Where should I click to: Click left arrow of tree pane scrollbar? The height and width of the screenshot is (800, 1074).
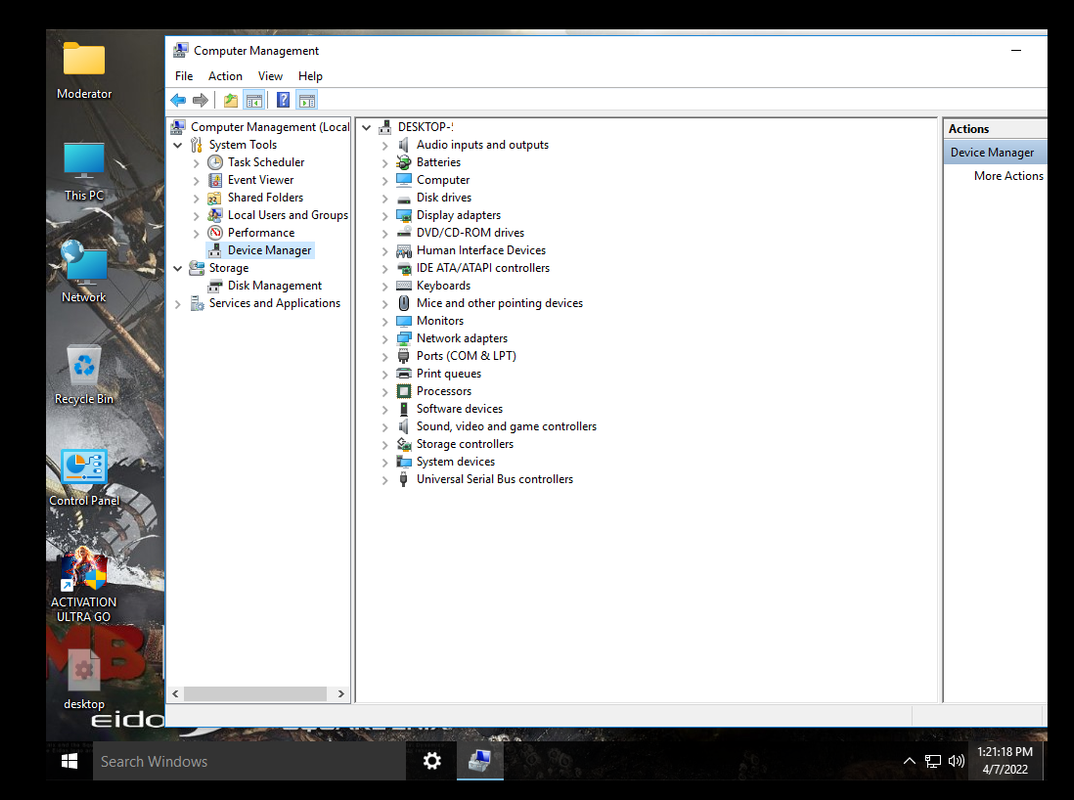pyautogui.click(x=175, y=694)
